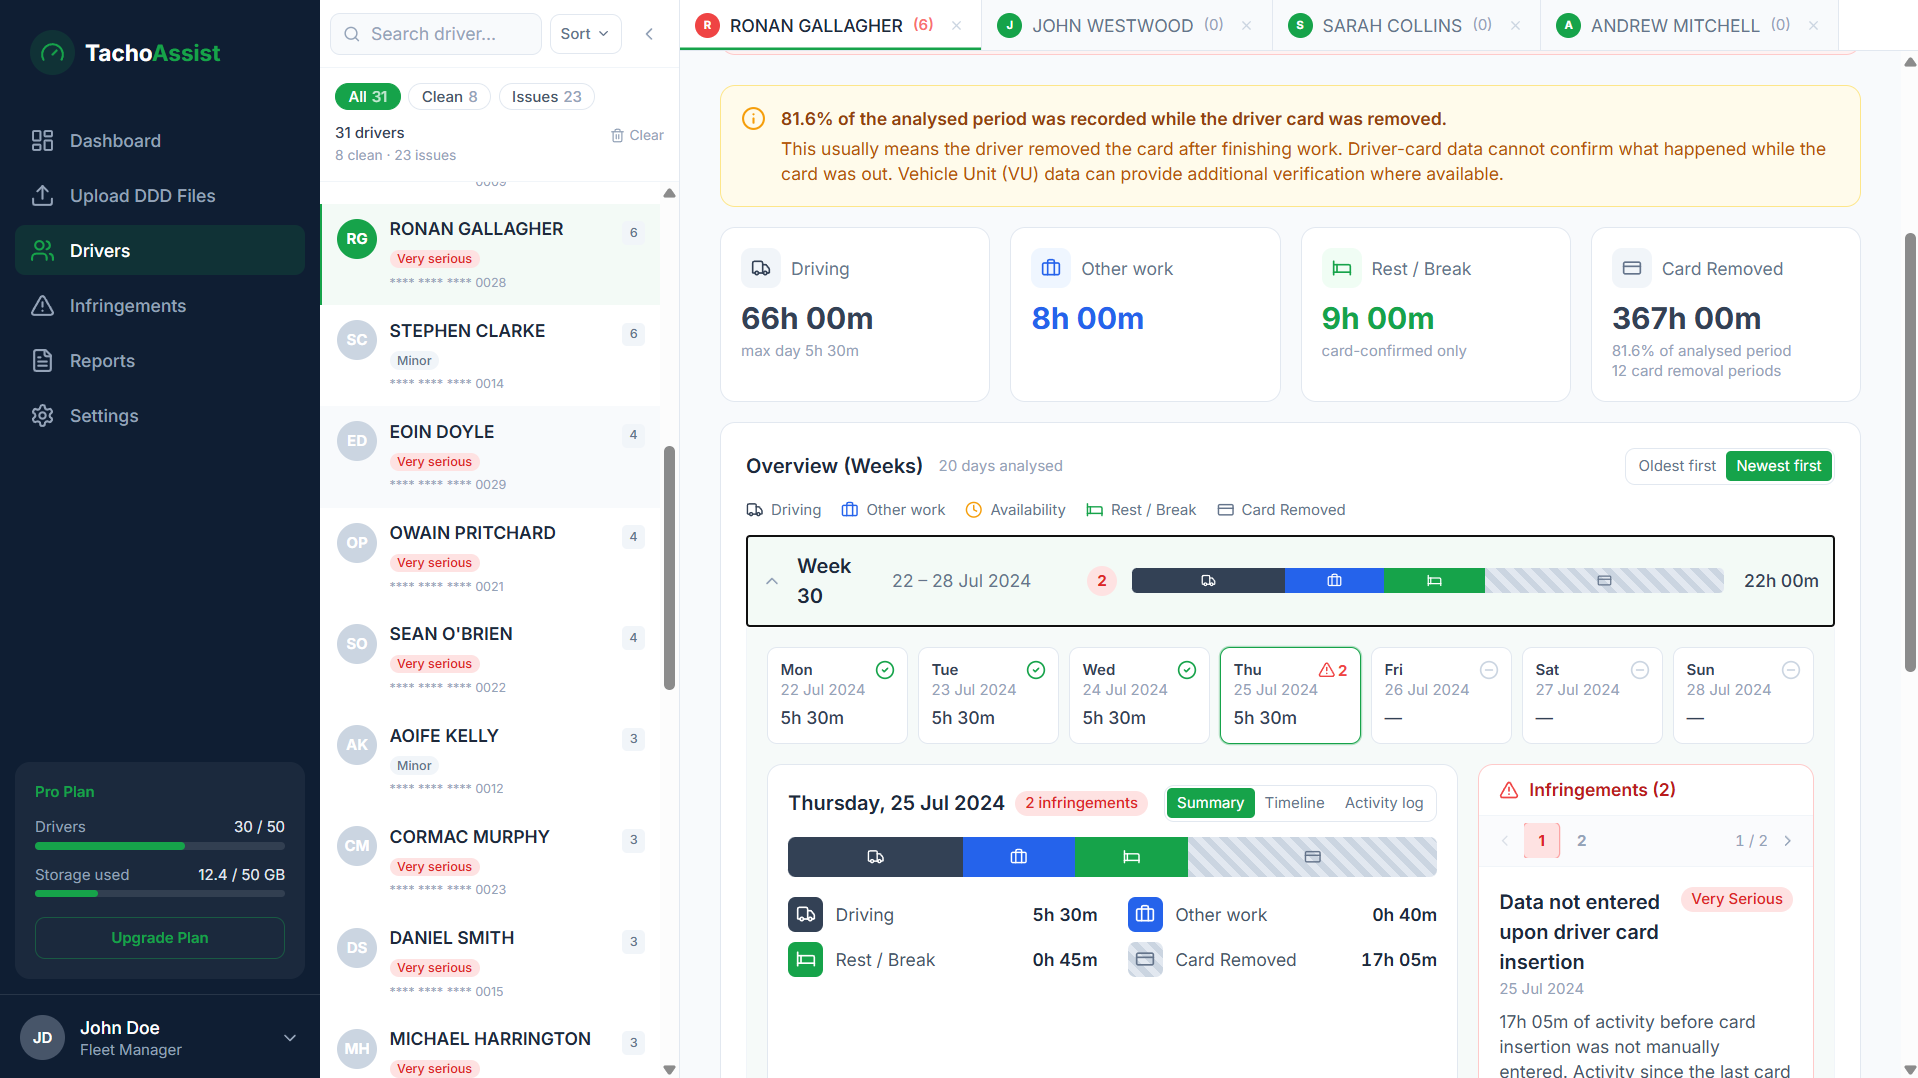1918x1078 pixels.
Task: Open OWAIN PRITCHARD driver entry
Action: 490,558
